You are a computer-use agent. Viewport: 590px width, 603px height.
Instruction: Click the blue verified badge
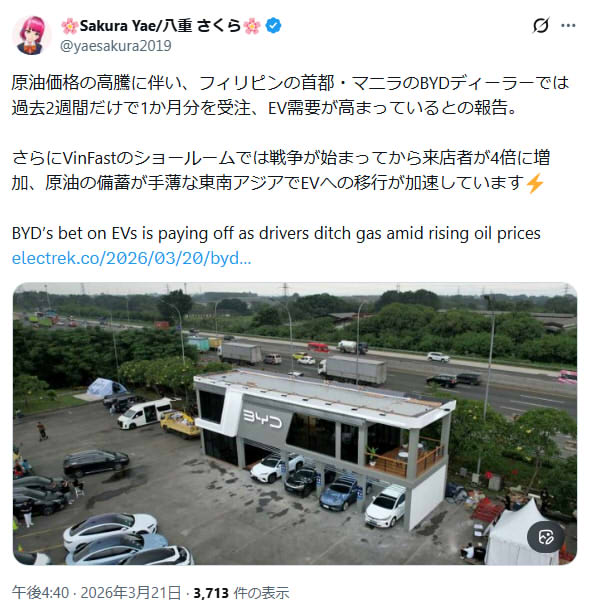[273, 26]
